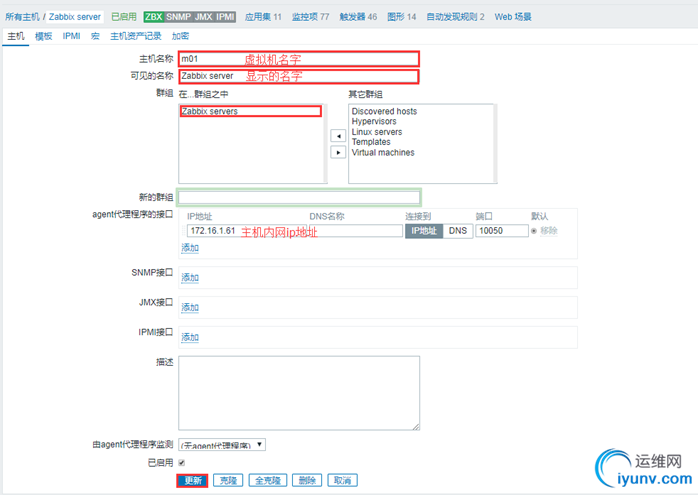Focus the 主机名称 field containing m01
The height and width of the screenshot is (495, 698).
(299, 59)
